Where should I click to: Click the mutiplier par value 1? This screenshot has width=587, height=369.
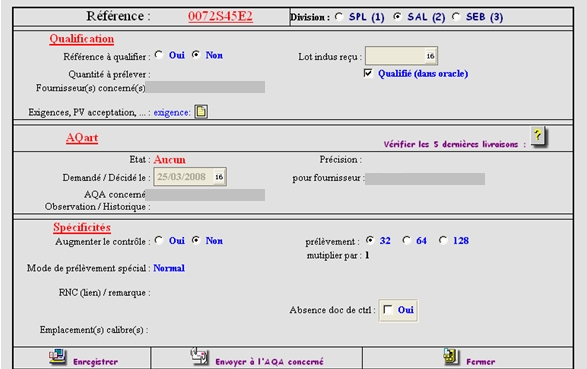[367, 256]
